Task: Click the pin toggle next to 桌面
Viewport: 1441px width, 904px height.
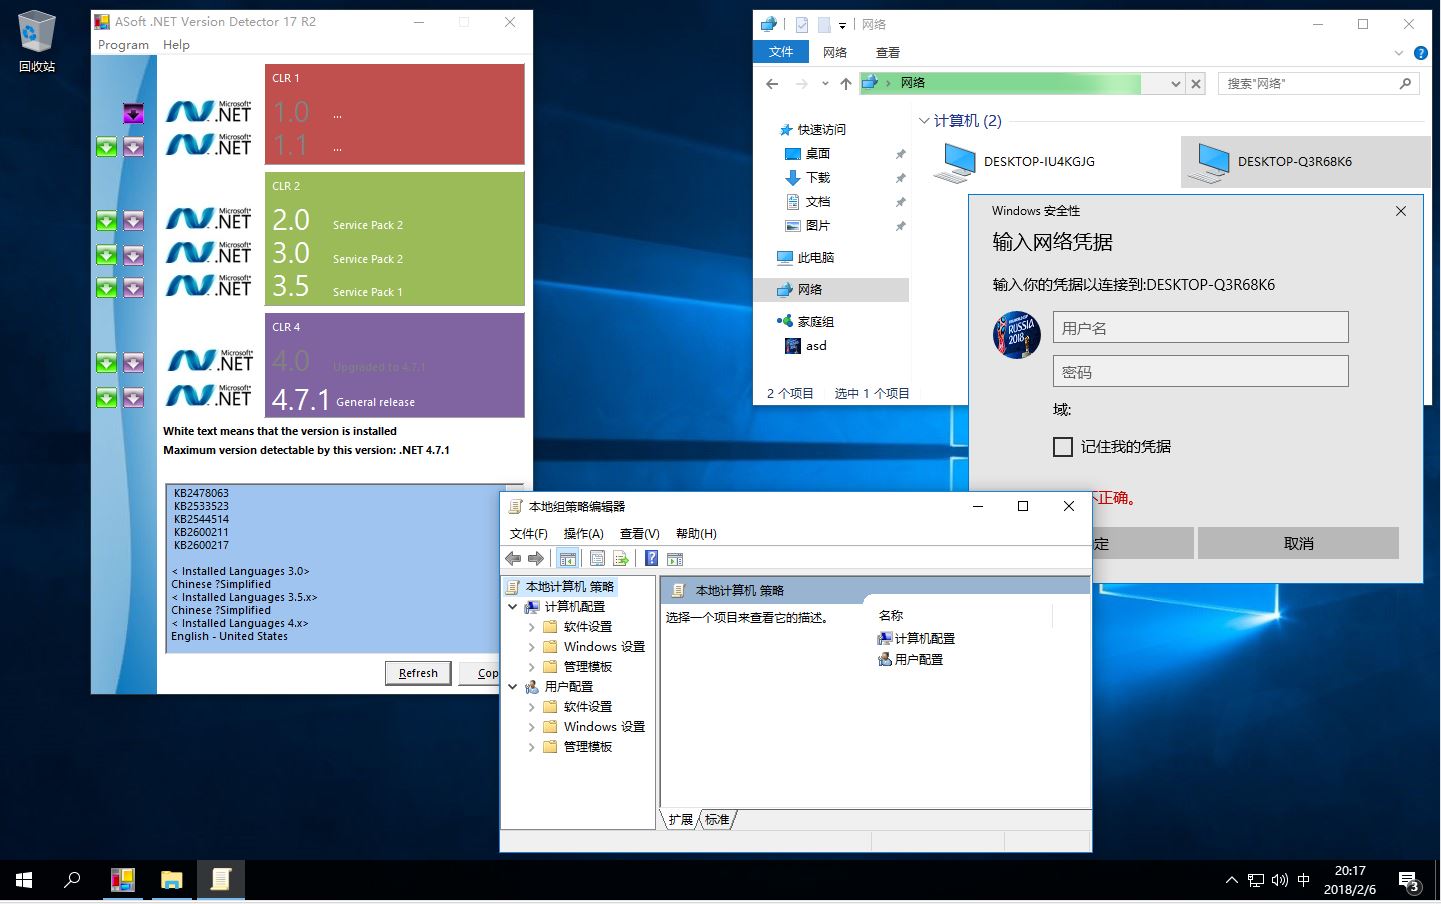Action: [x=901, y=153]
